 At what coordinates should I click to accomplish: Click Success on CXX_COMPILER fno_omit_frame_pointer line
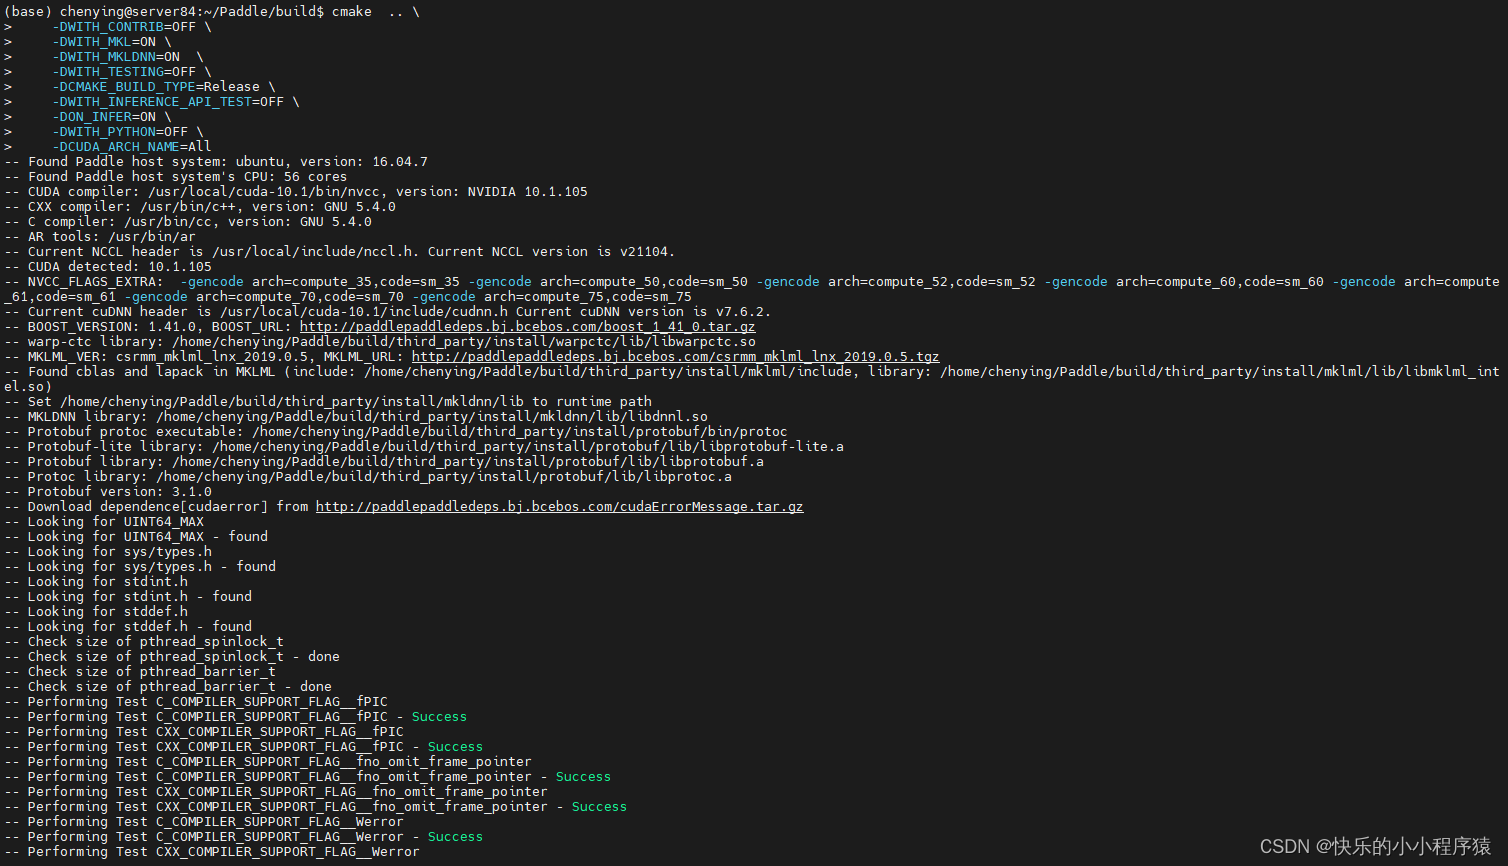599,807
